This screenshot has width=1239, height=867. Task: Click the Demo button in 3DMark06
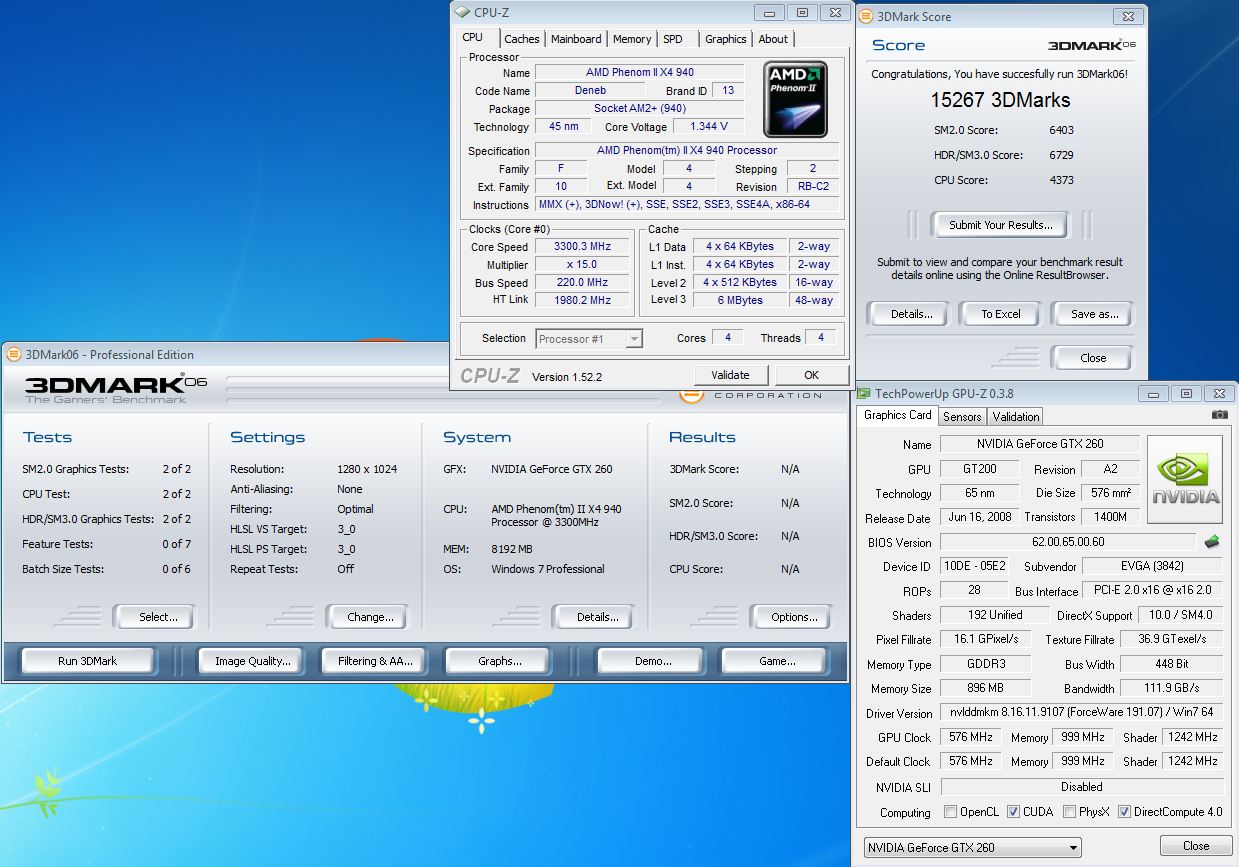click(653, 661)
